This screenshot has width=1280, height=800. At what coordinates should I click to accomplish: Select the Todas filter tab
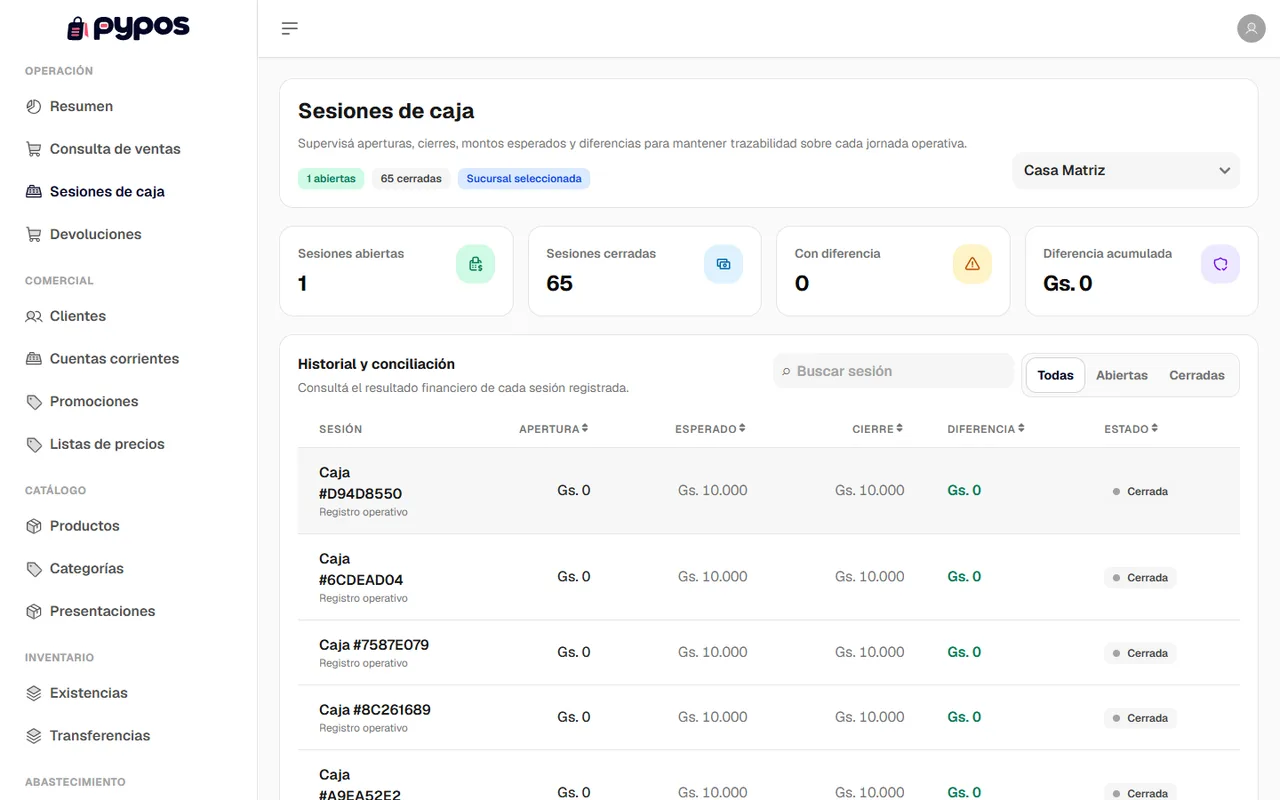click(1055, 375)
